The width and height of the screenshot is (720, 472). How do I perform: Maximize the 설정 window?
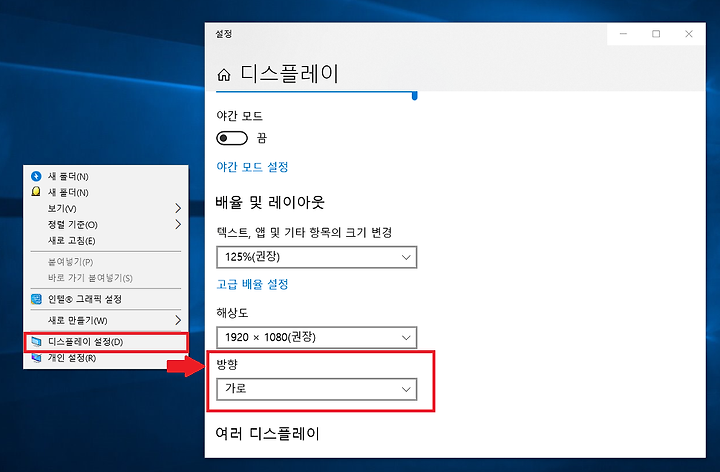pyautogui.click(x=656, y=34)
